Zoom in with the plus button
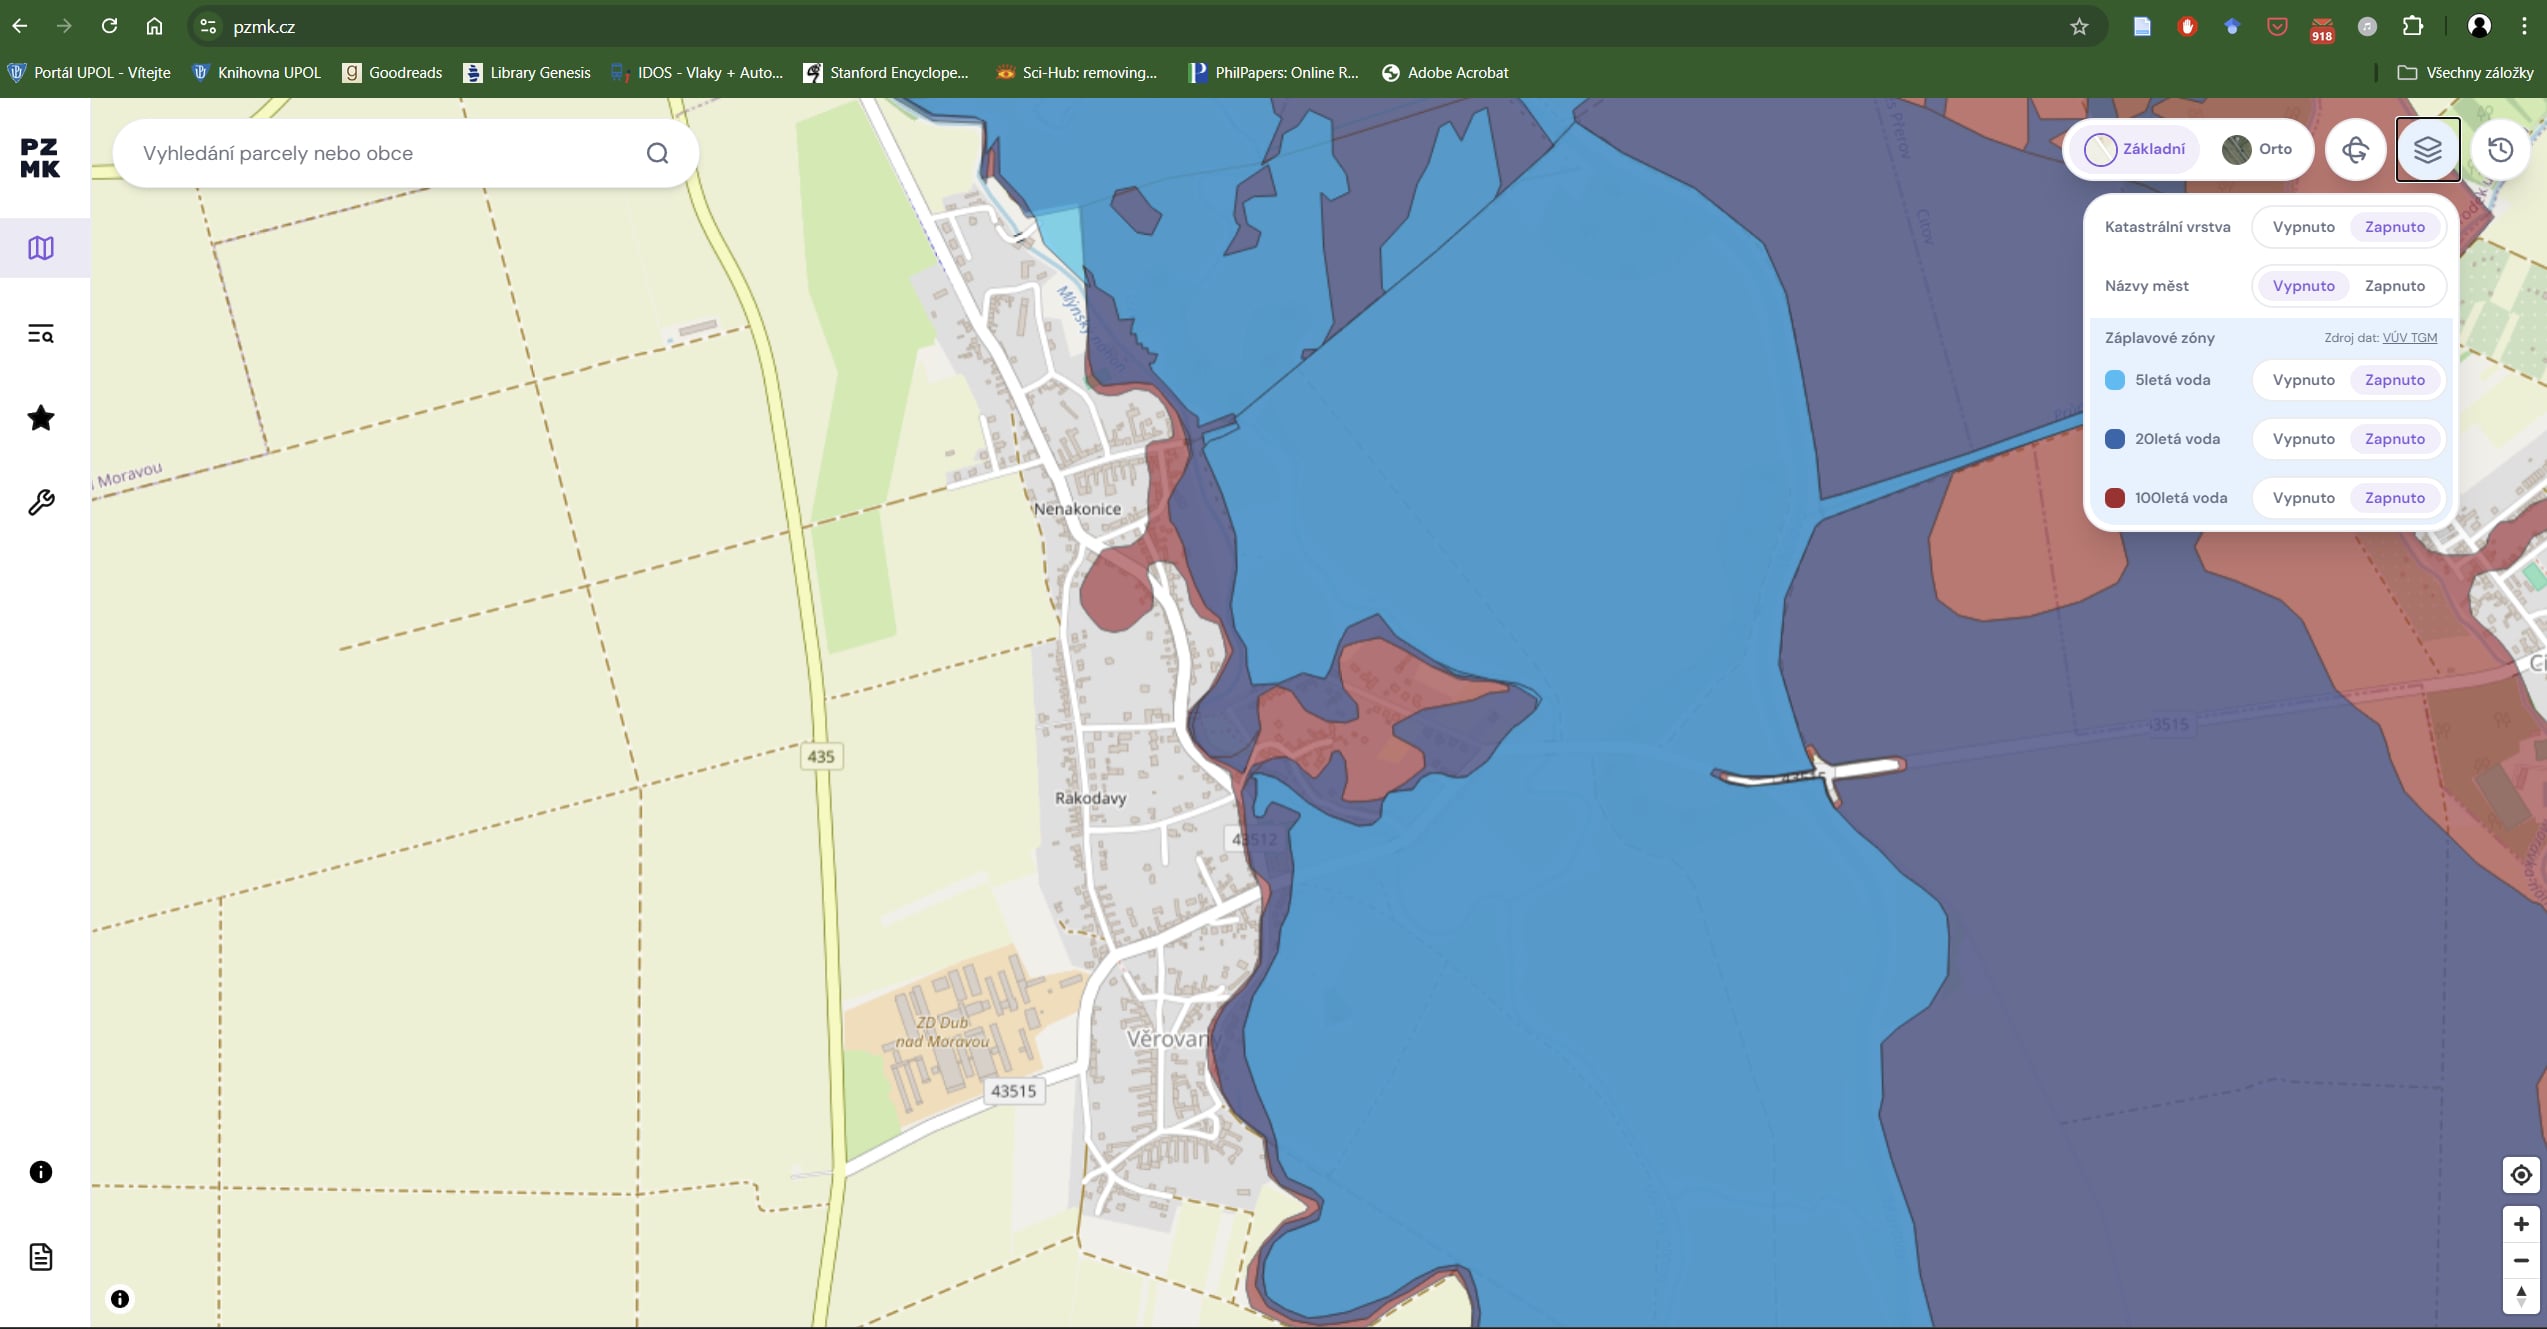Image resolution: width=2547 pixels, height=1329 pixels. [2520, 1224]
